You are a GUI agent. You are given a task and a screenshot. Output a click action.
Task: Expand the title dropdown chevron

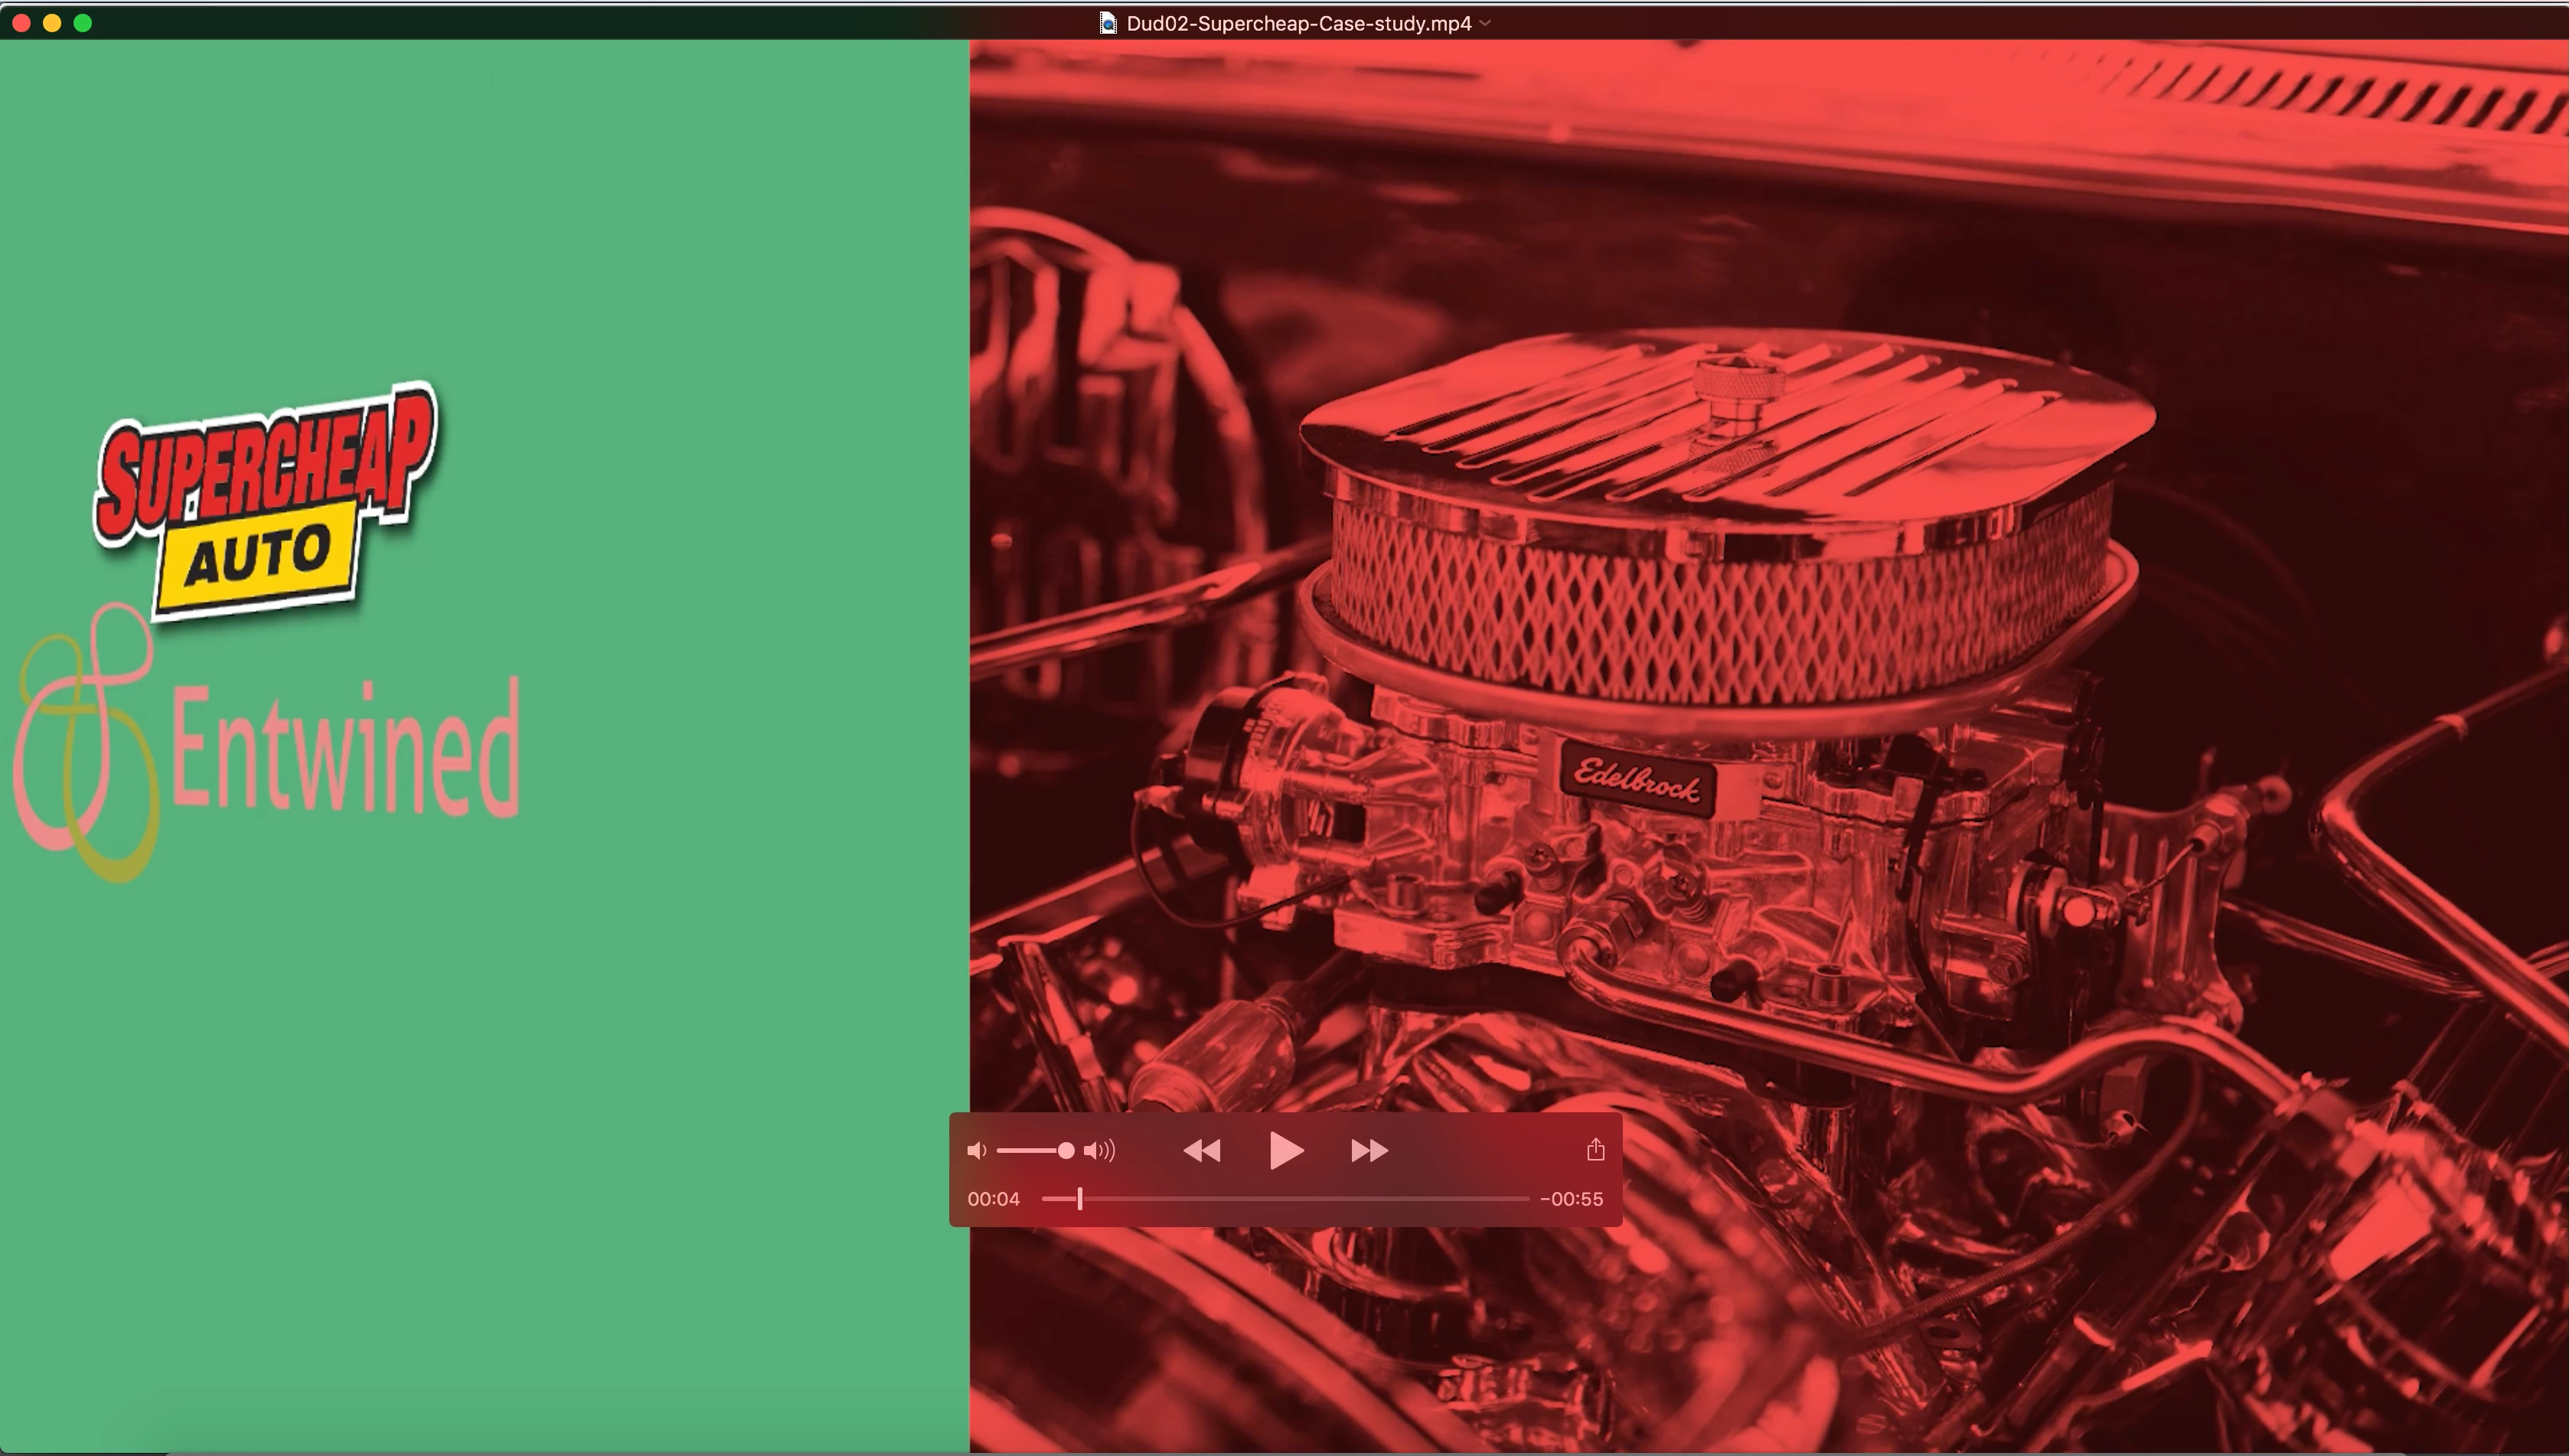[x=1485, y=23]
